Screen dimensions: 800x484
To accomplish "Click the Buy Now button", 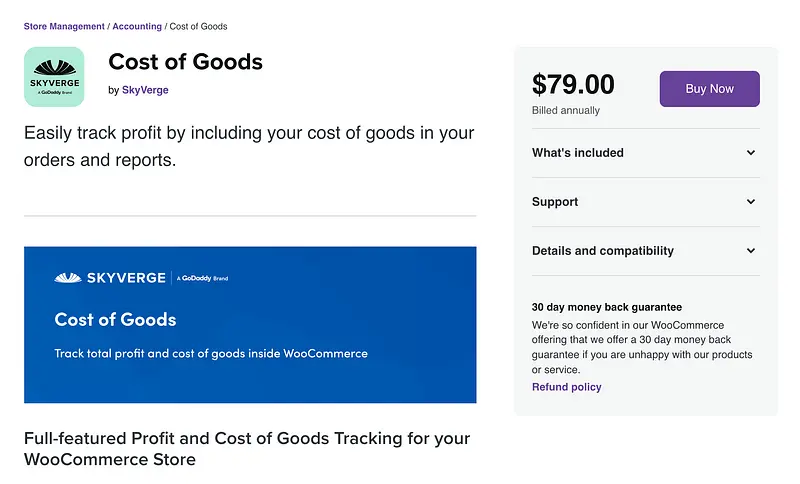I will [x=709, y=89].
